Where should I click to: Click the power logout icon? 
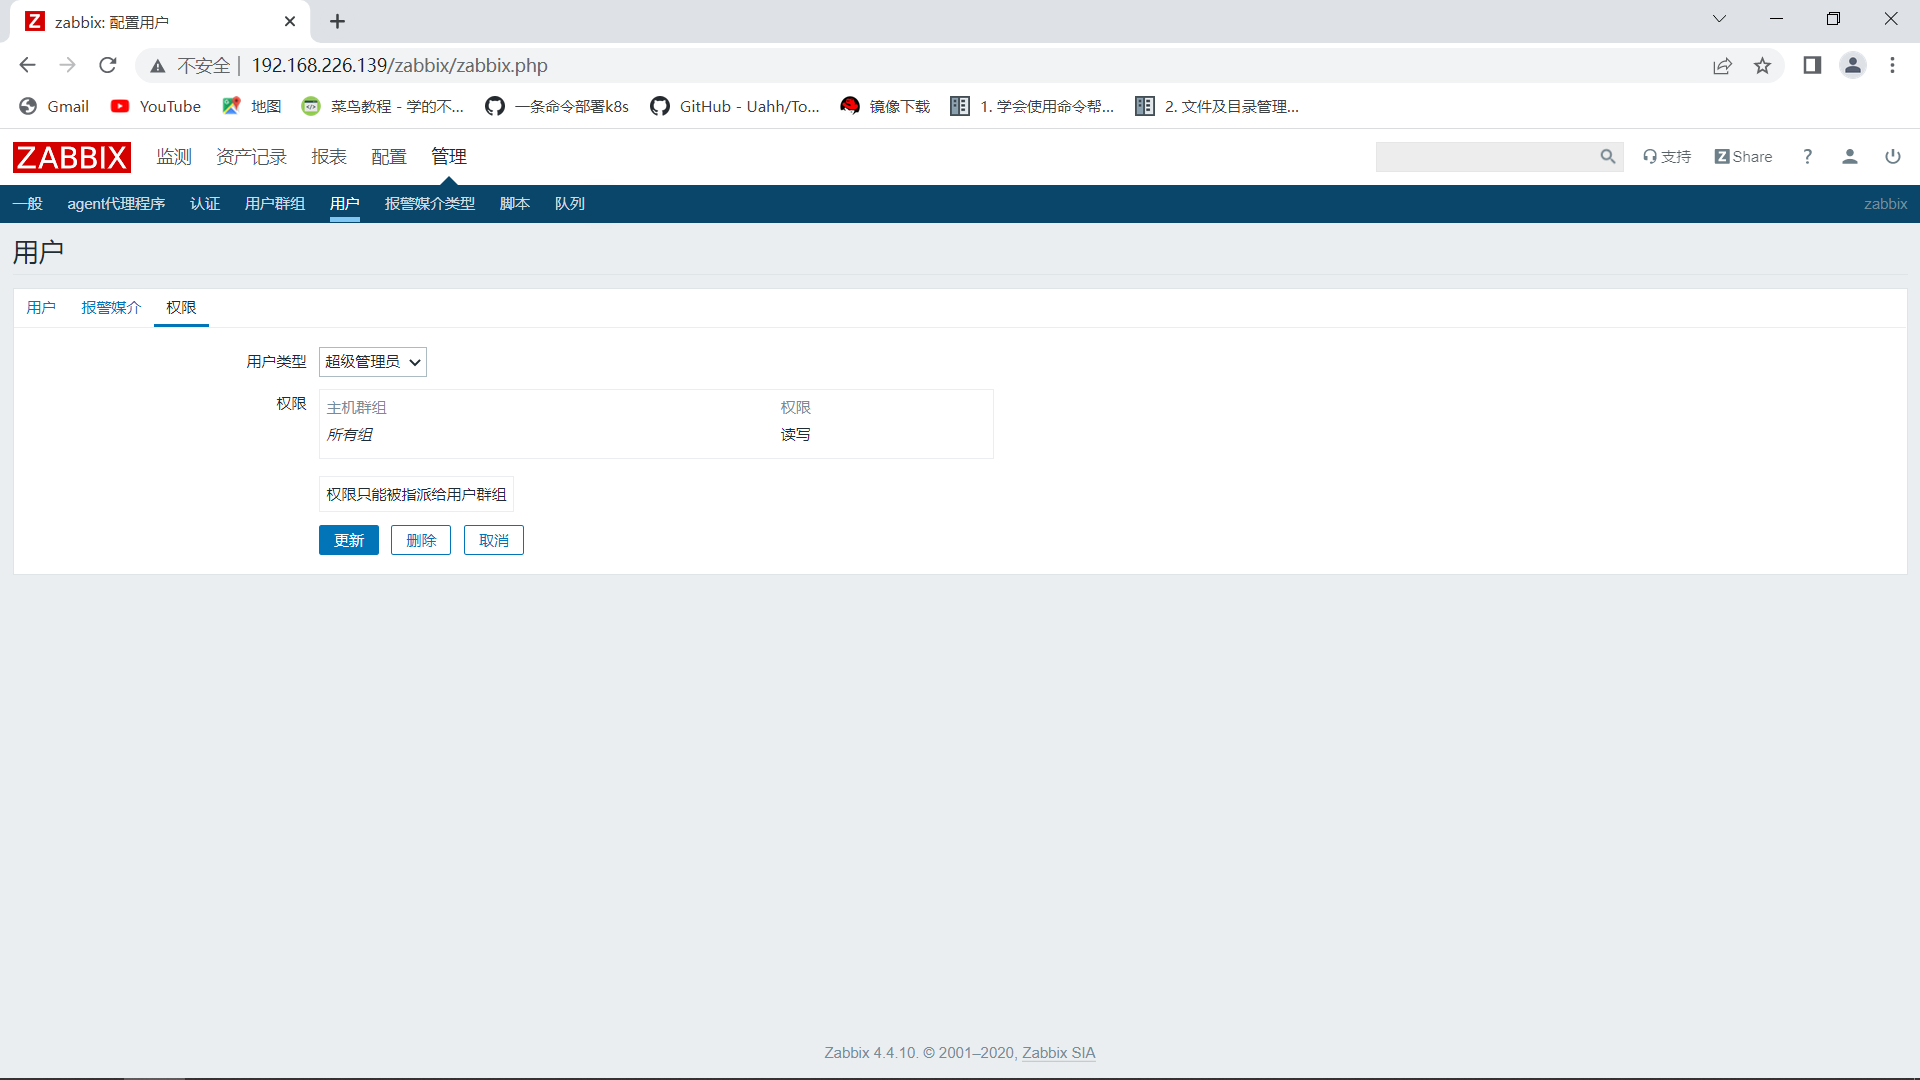coord(1892,157)
